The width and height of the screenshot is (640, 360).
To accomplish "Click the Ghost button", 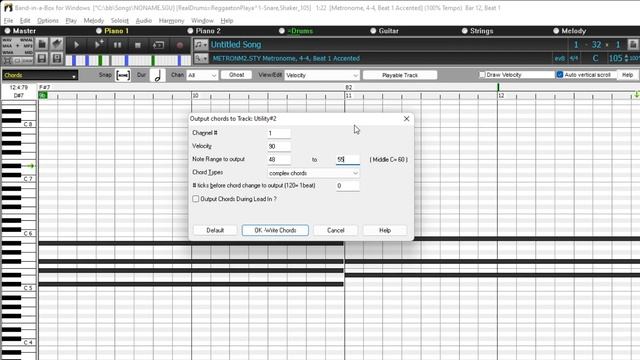I will pyautogui.click(x=237, y=75).
